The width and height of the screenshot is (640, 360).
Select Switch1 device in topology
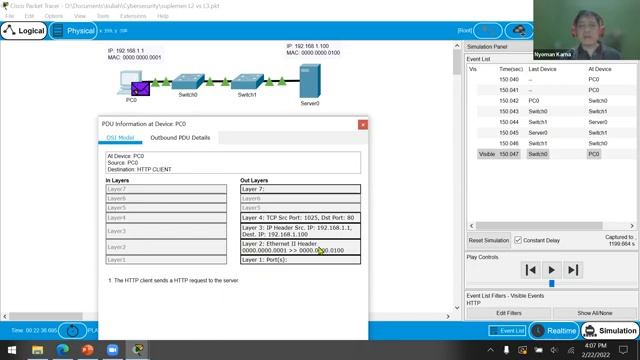pyautogui.click(x=247, y=82)
